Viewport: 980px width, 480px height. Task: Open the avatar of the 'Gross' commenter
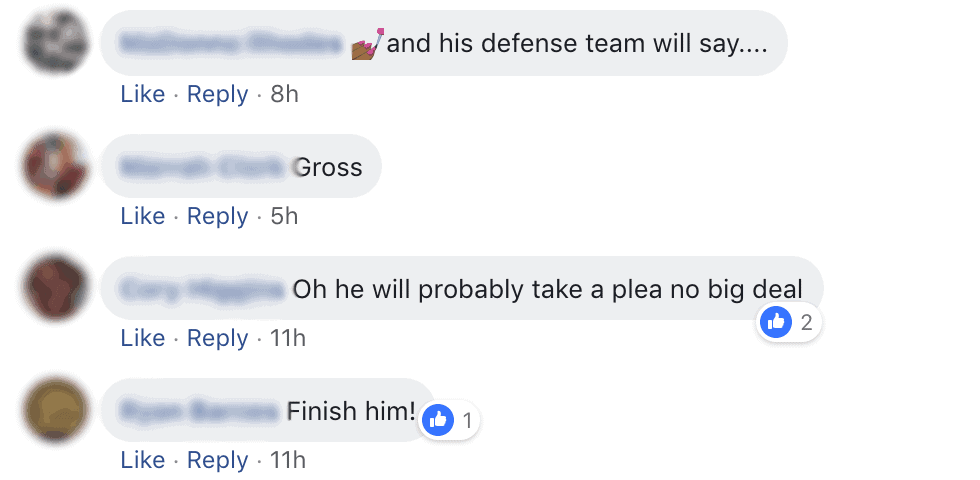click(55, 166)
